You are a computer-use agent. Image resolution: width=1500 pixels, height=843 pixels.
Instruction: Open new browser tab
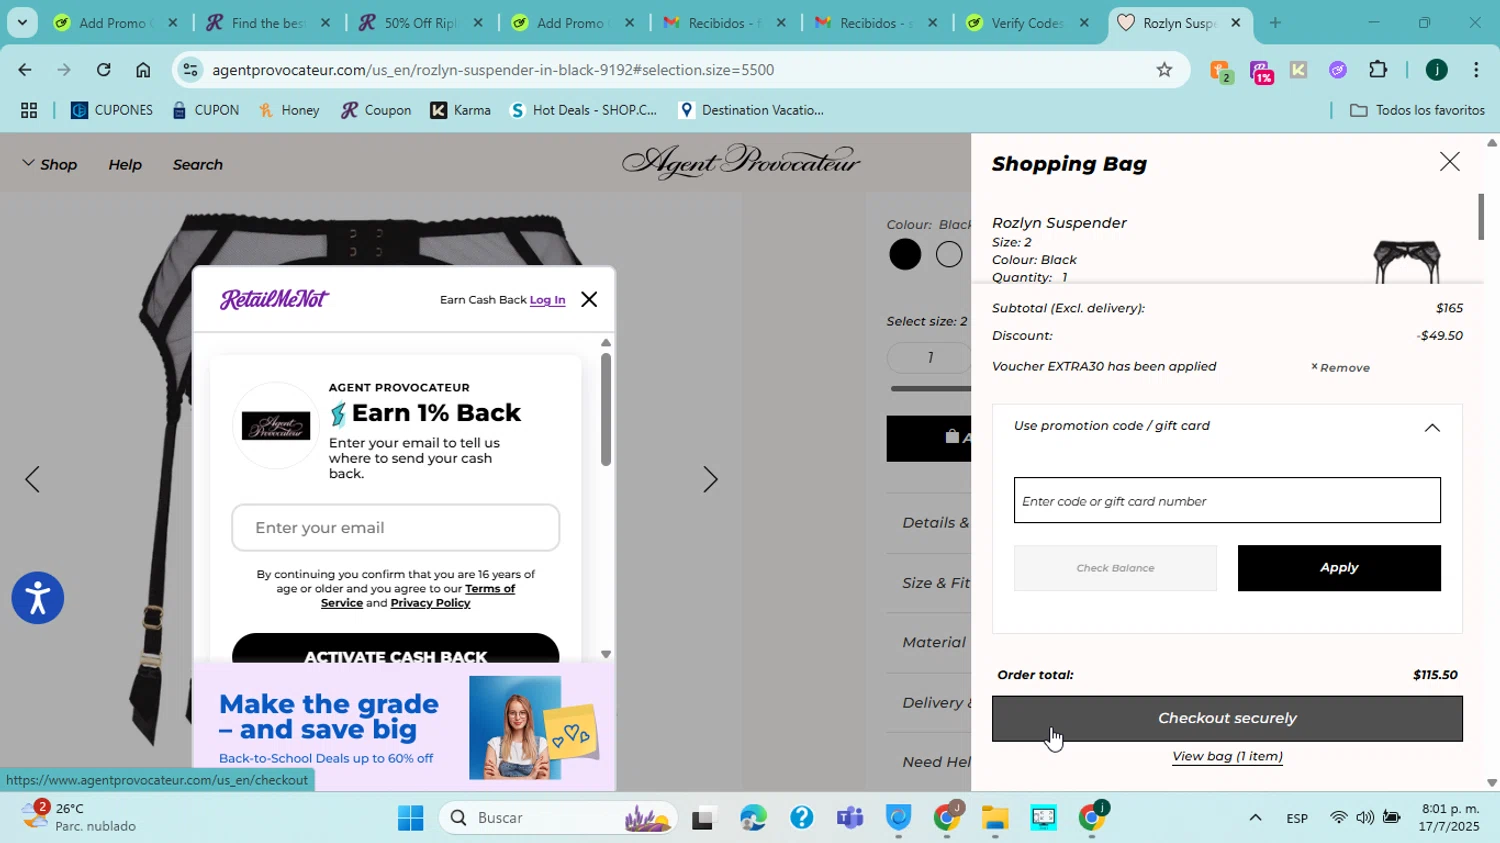1275,22
